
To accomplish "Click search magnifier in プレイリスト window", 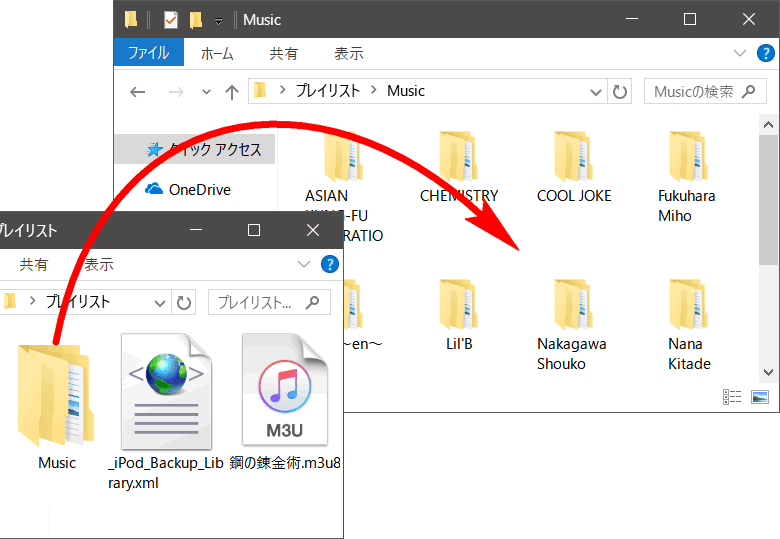I will [x=312, y=302].
